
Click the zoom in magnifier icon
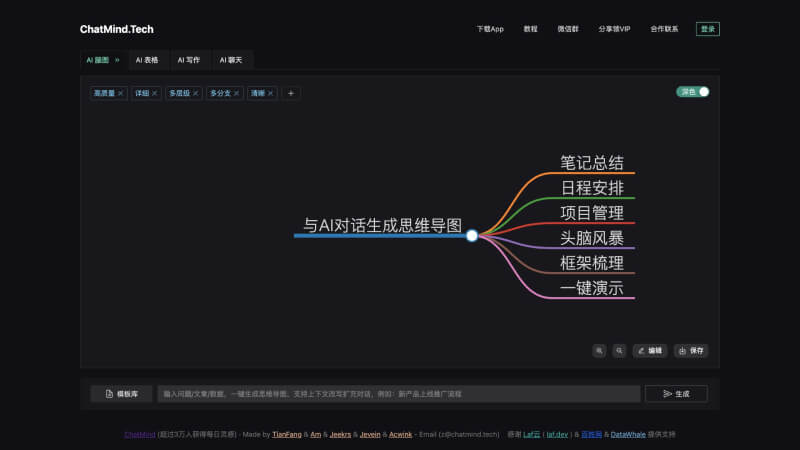click(x=599, y=351)
